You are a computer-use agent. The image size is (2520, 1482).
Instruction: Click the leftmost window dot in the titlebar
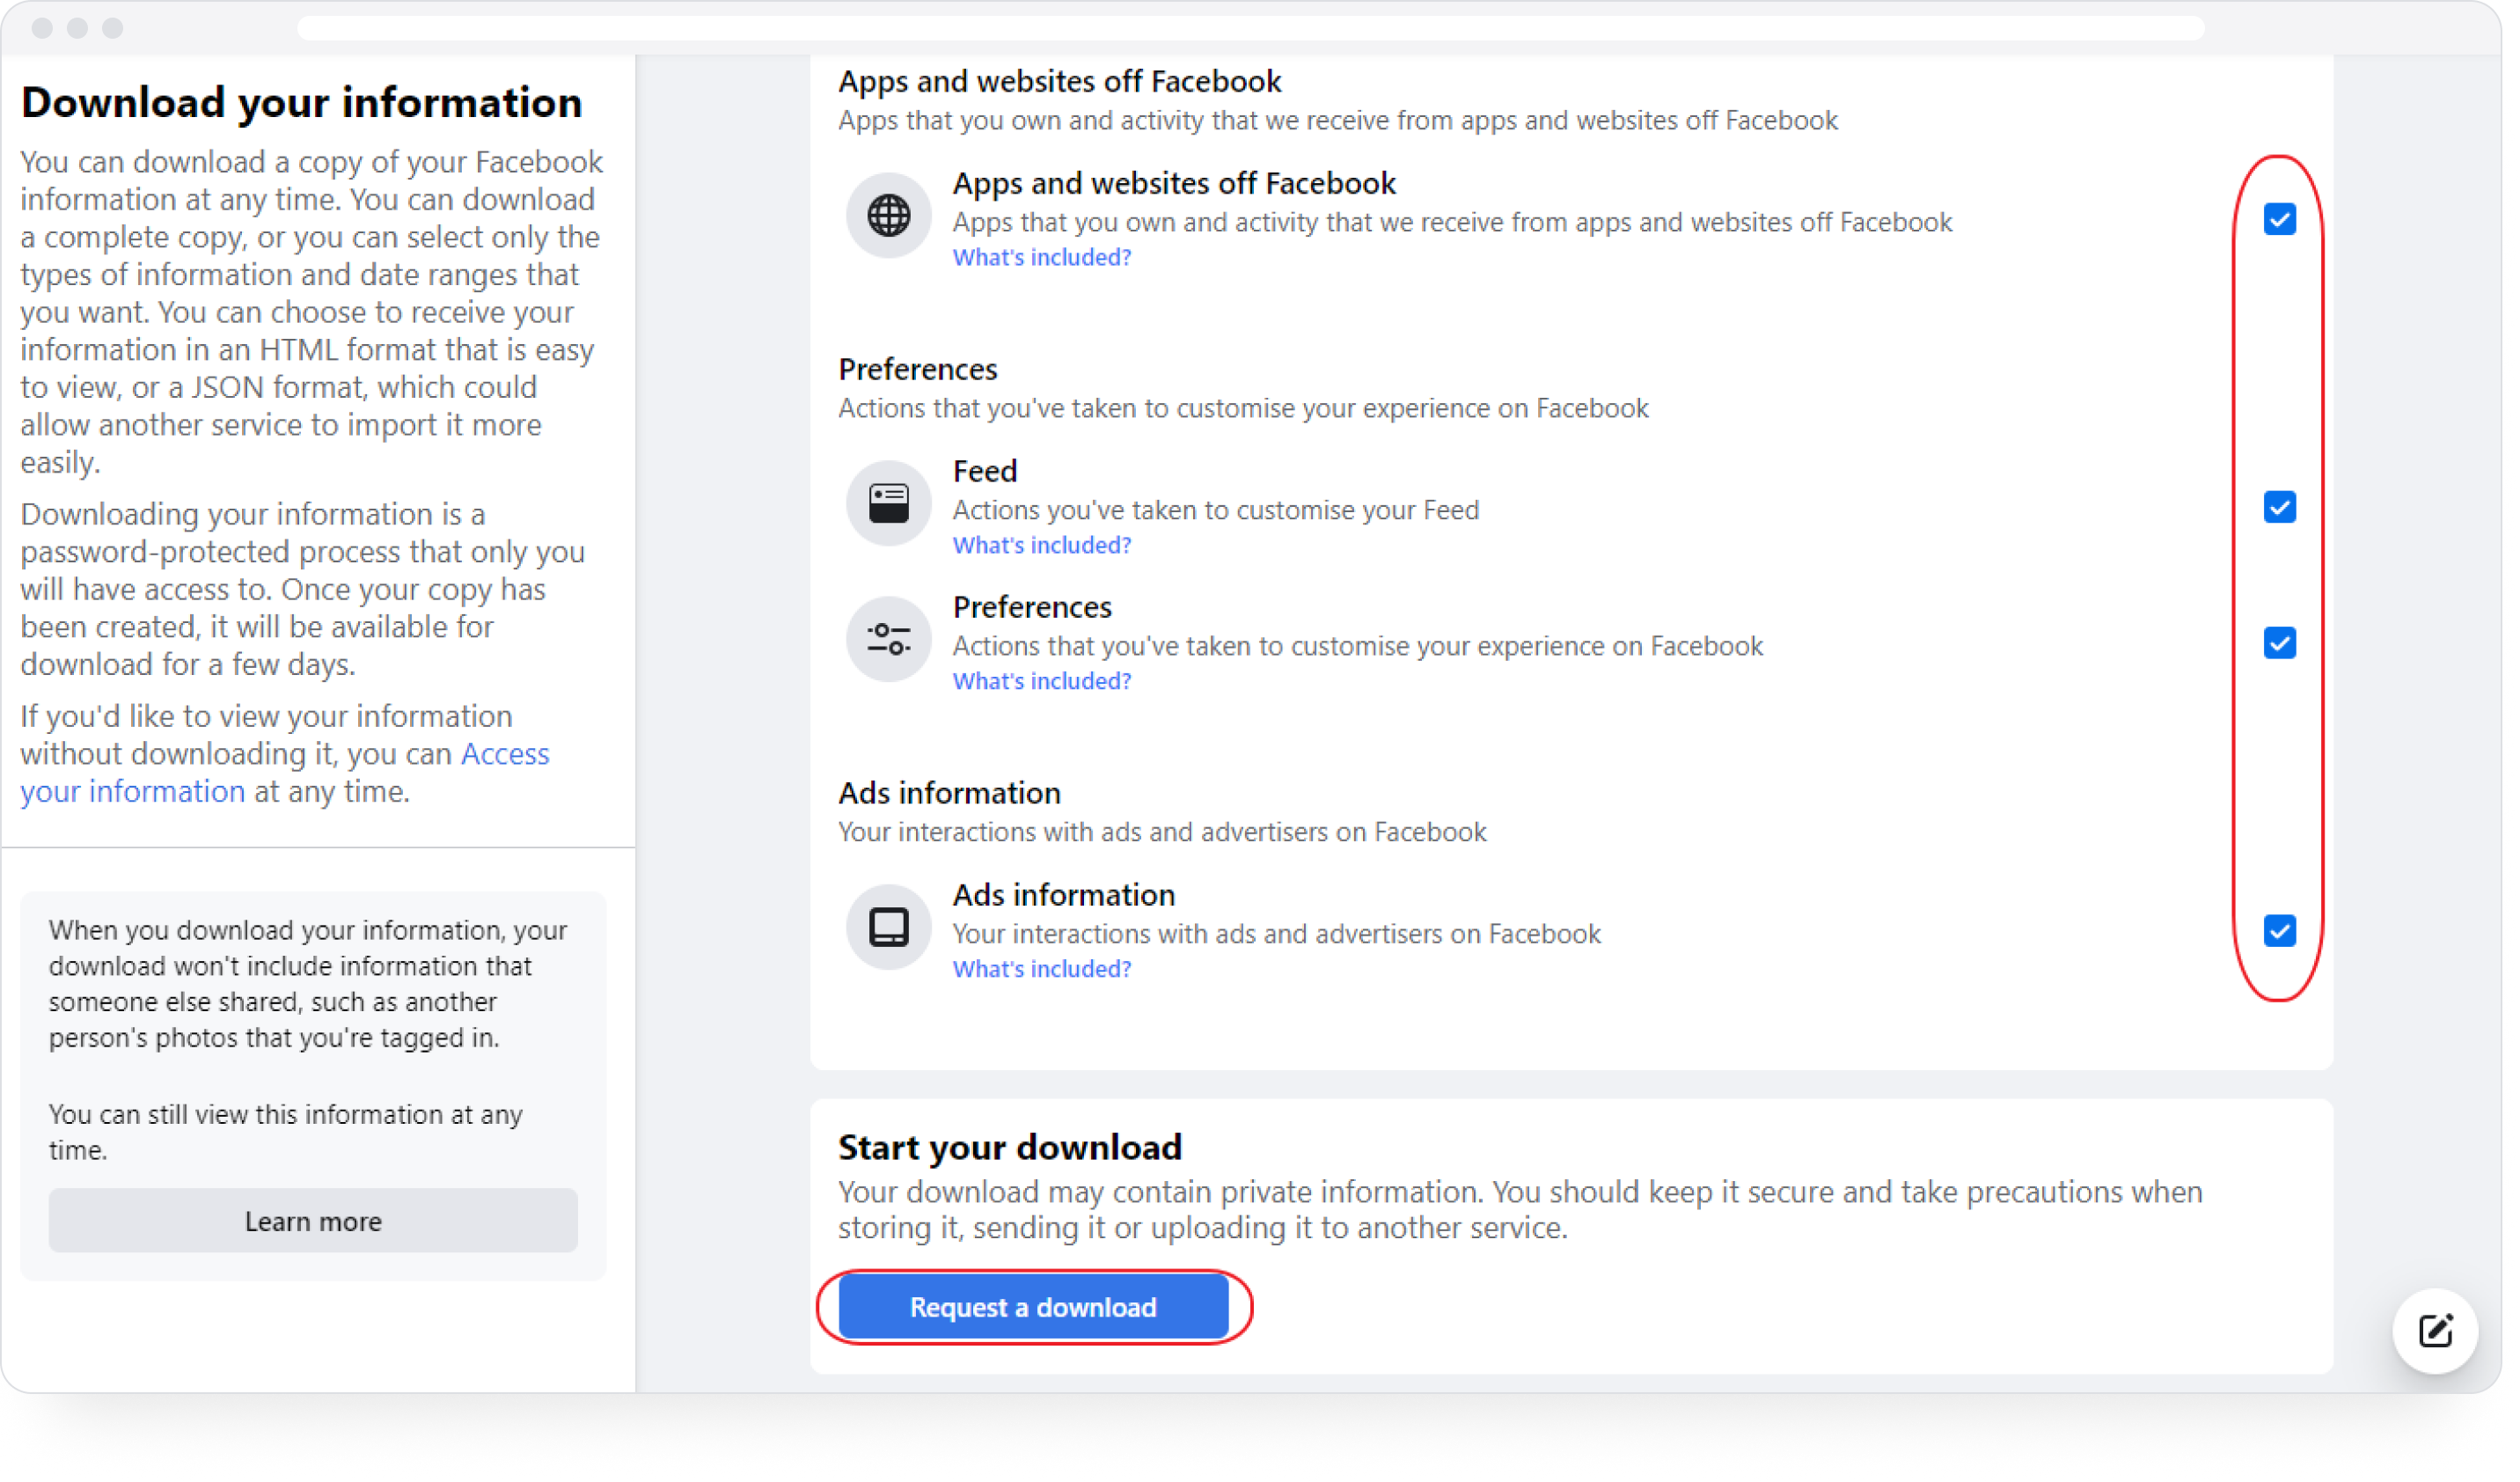pos(42,28)
